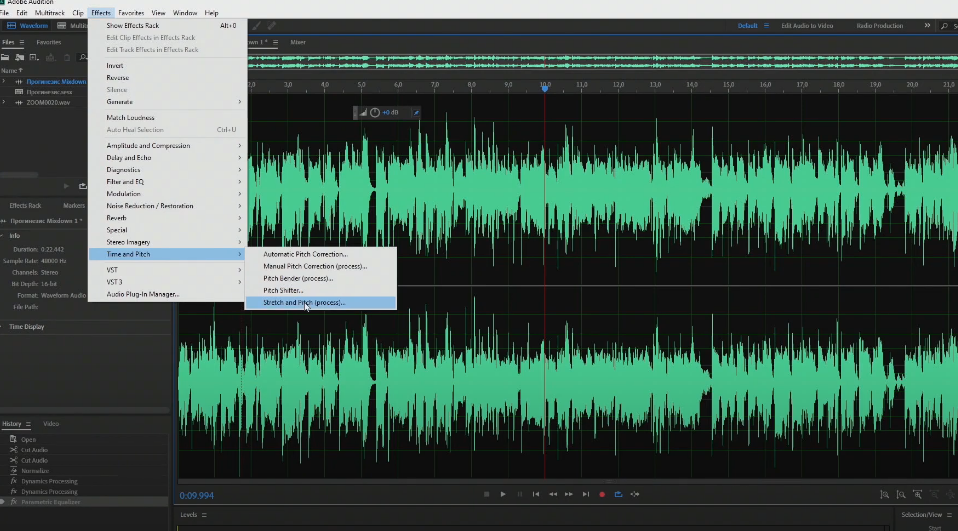The height and width of the screenshot is (531, 958).
Task: Expand the Mixdown file tree row
Action: (4, 81)
